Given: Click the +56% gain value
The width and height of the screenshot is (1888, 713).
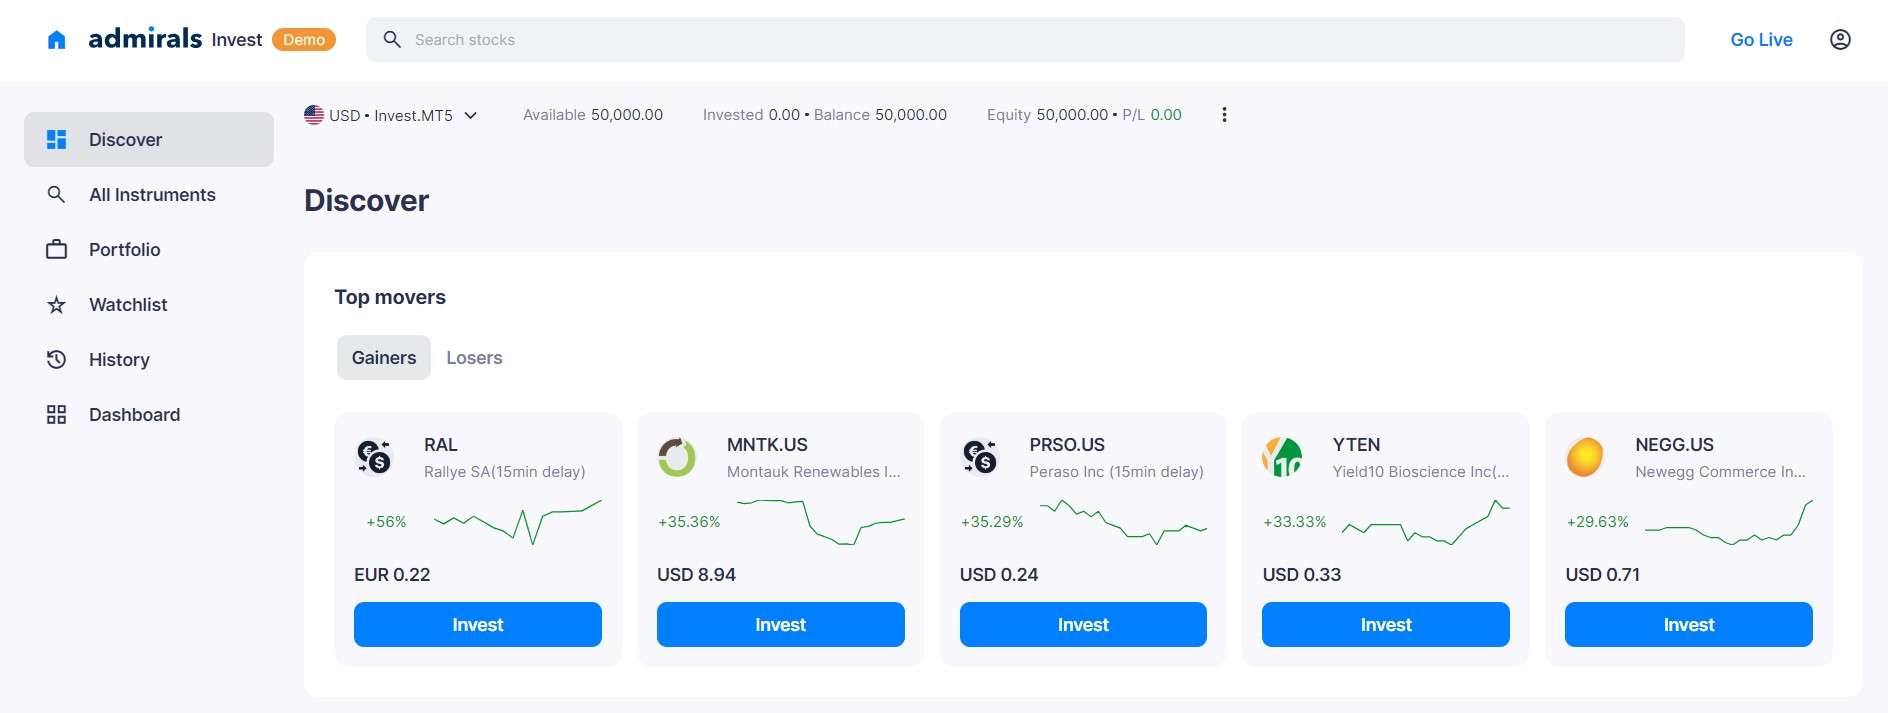Looking at the screenshot, I should coord(386,522).
